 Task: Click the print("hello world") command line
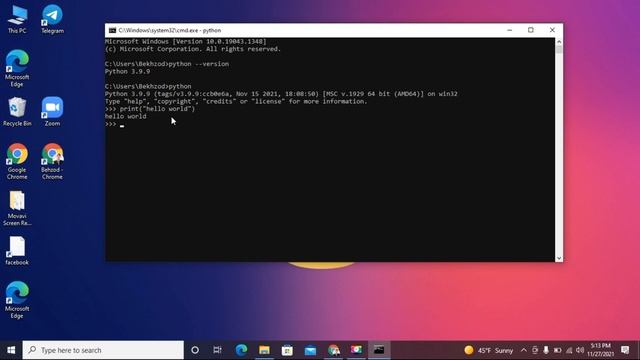150,109
